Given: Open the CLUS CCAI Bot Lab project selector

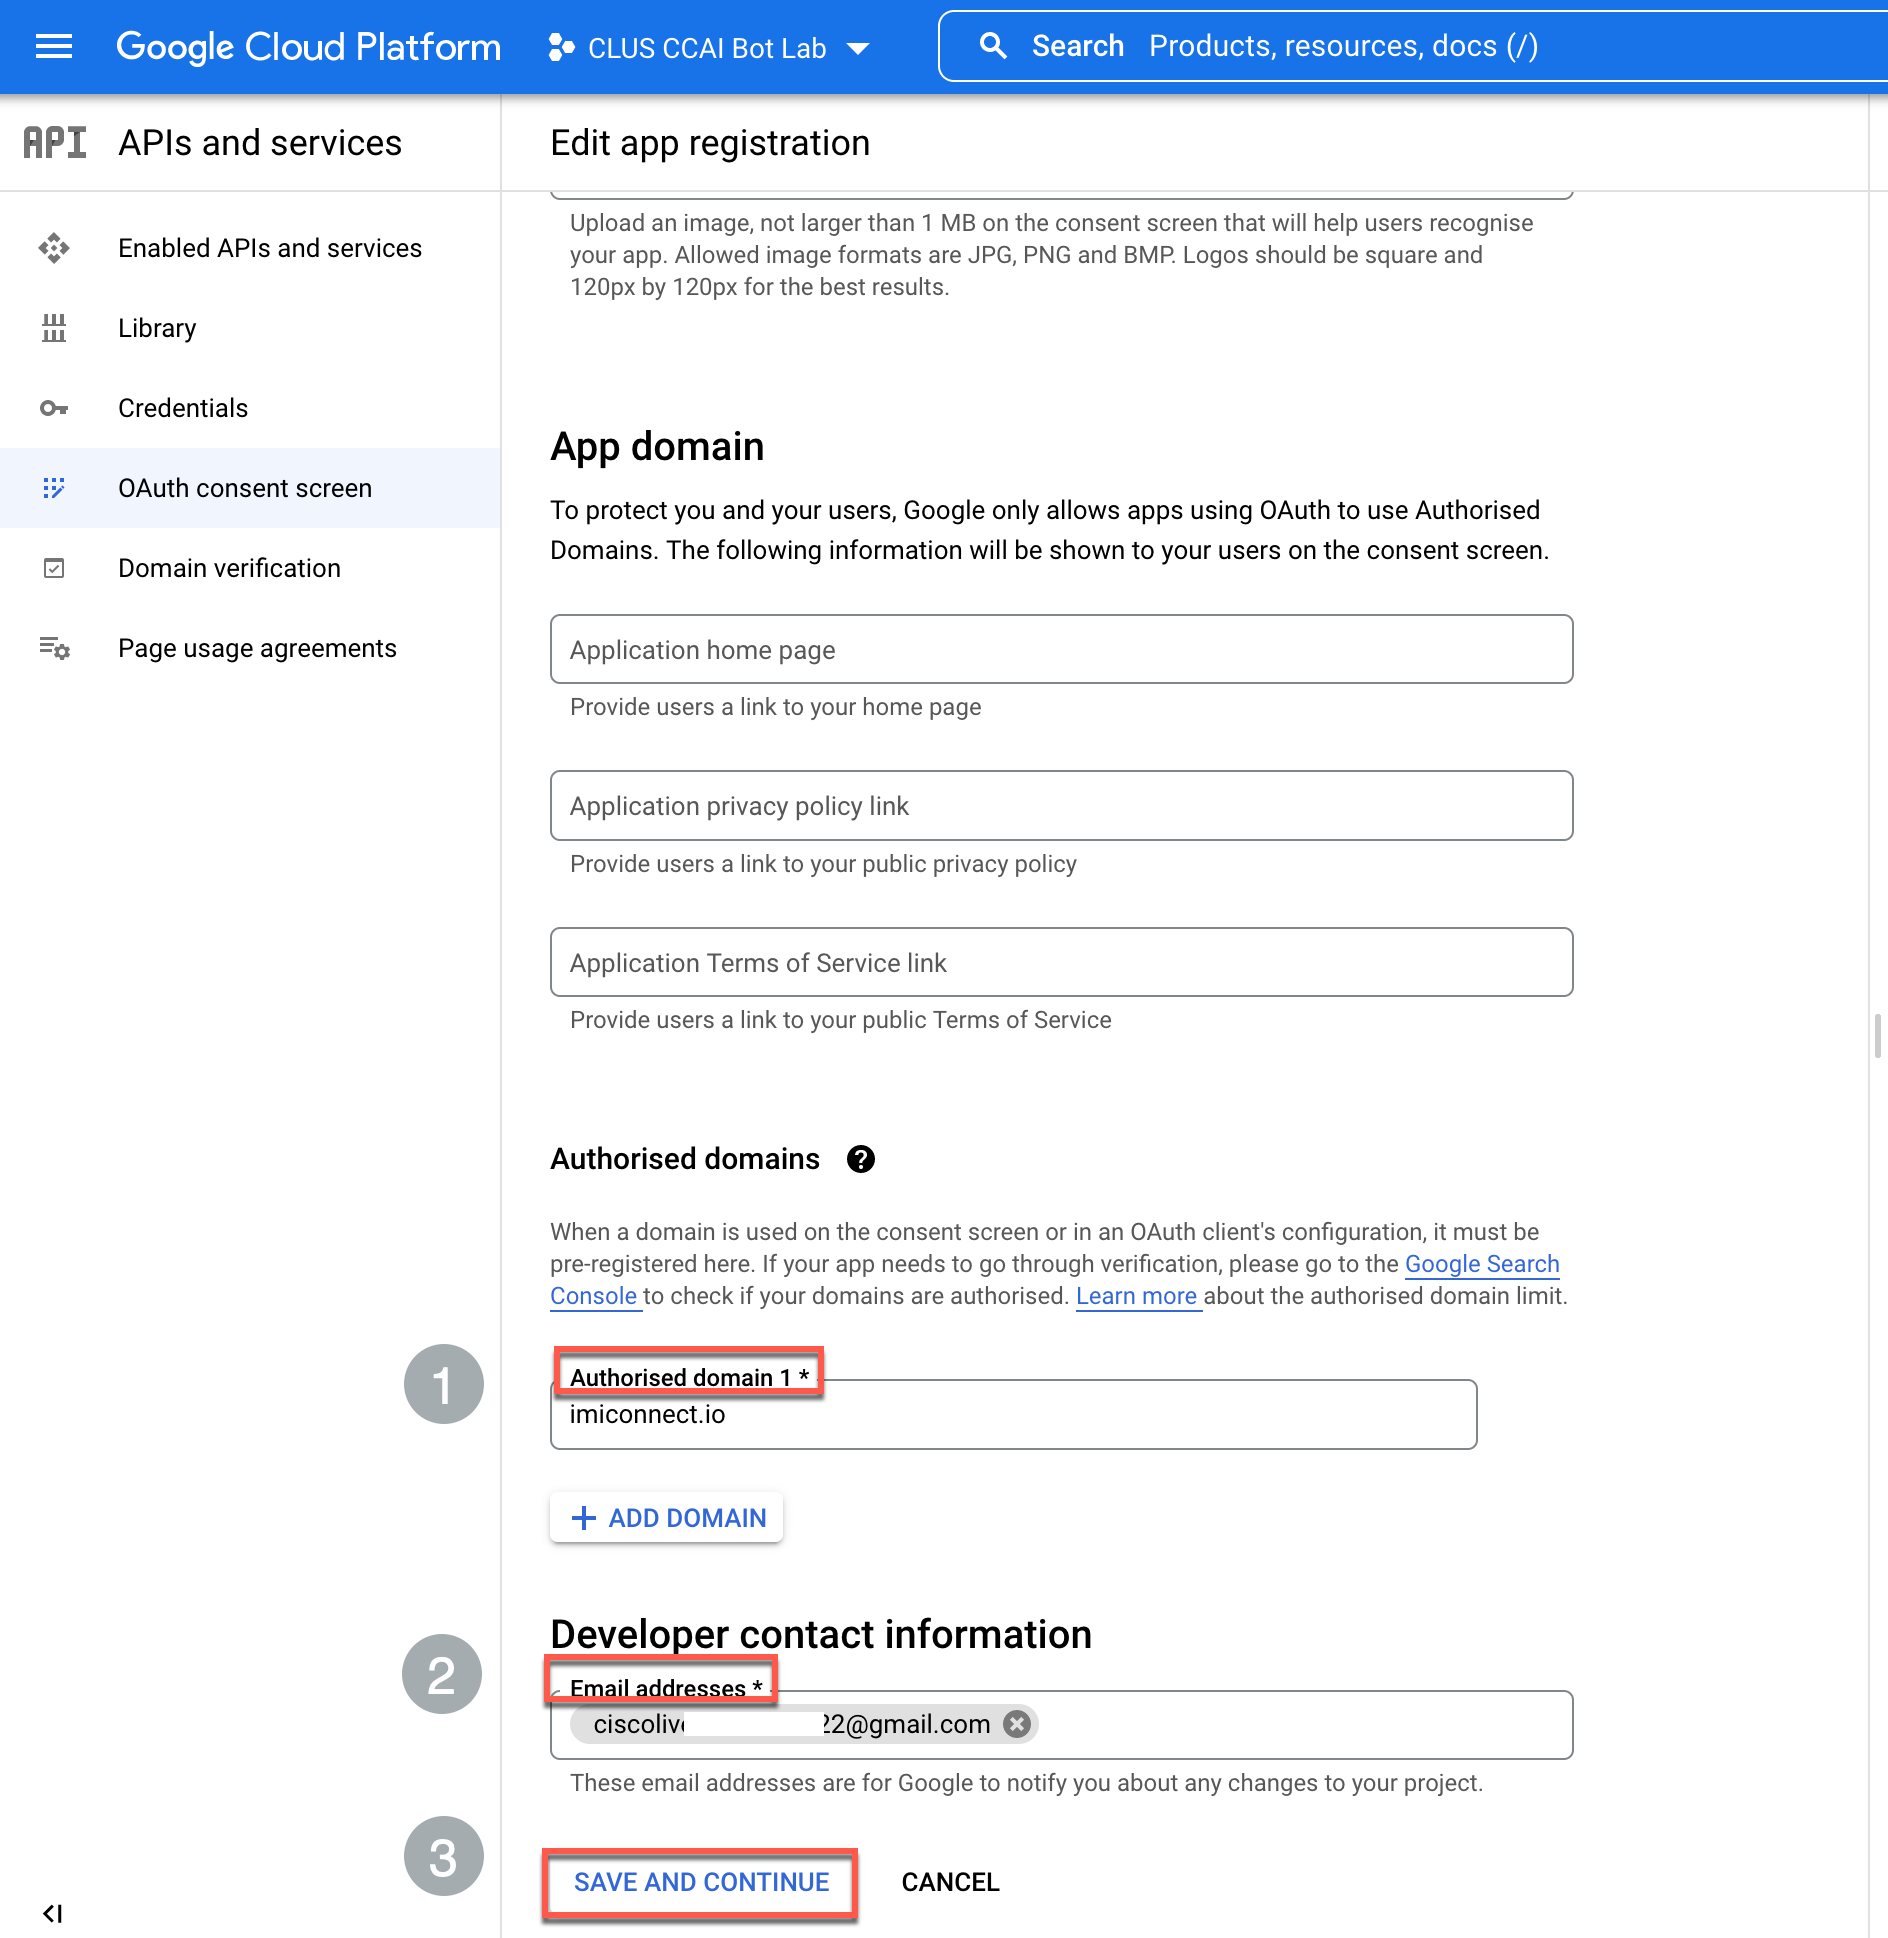Looking at the screenshot, I should [708, 47].
